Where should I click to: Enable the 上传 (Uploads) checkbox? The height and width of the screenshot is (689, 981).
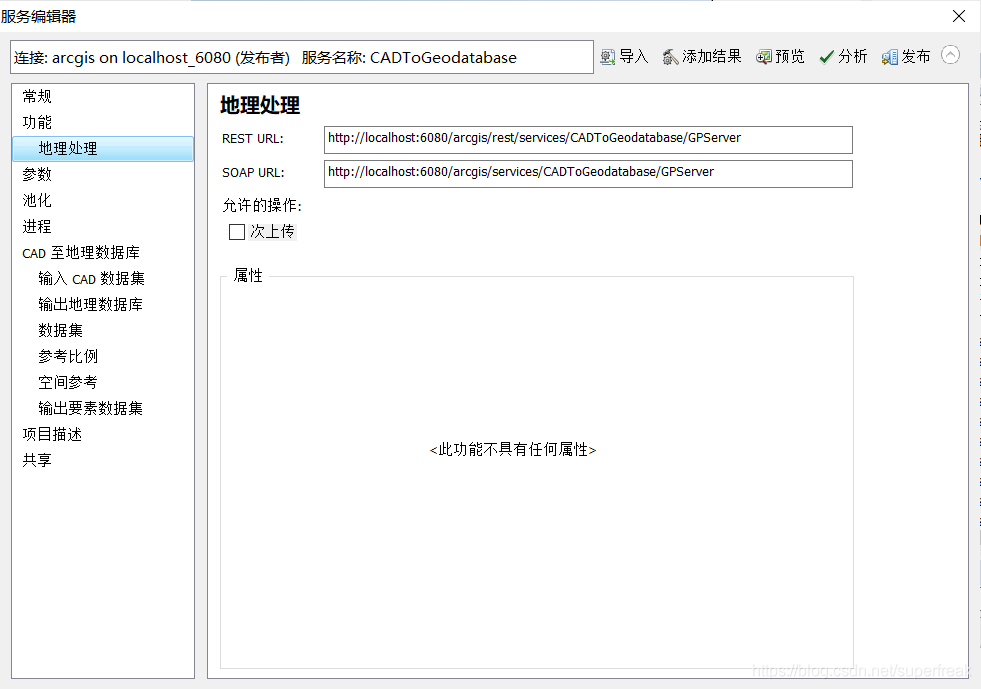click(236, 232)
